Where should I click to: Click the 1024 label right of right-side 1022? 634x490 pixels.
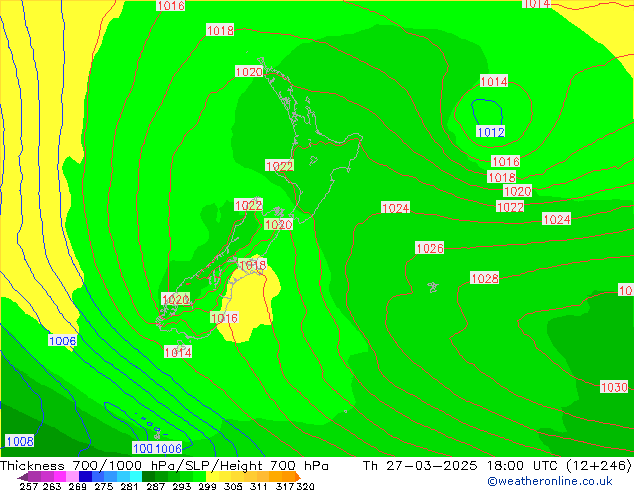(556, 219)
